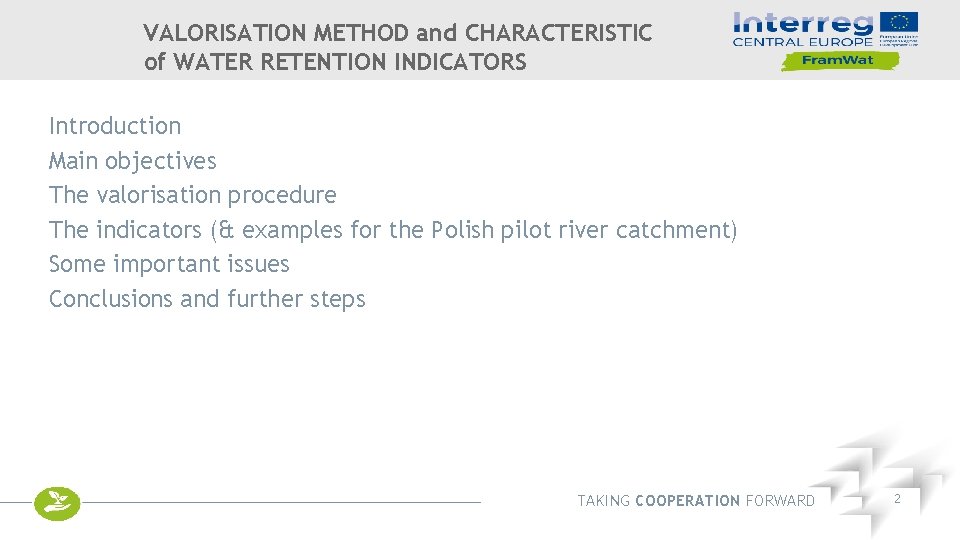Screen dimensions: 960x540
Task: Click the green FramWat logo badge
Action: click(839, 60)
